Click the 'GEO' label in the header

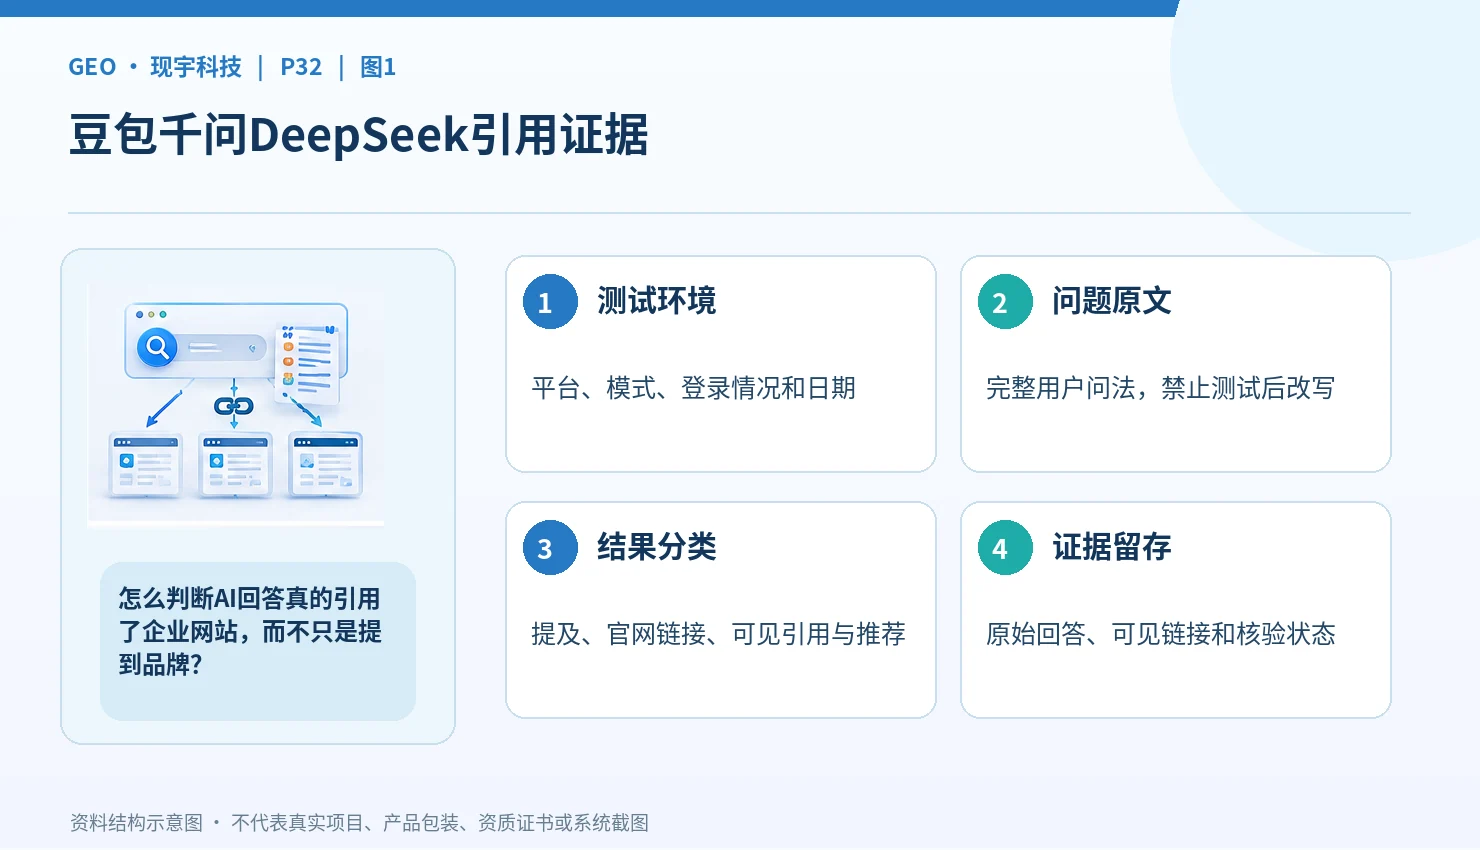pos(92,67)
